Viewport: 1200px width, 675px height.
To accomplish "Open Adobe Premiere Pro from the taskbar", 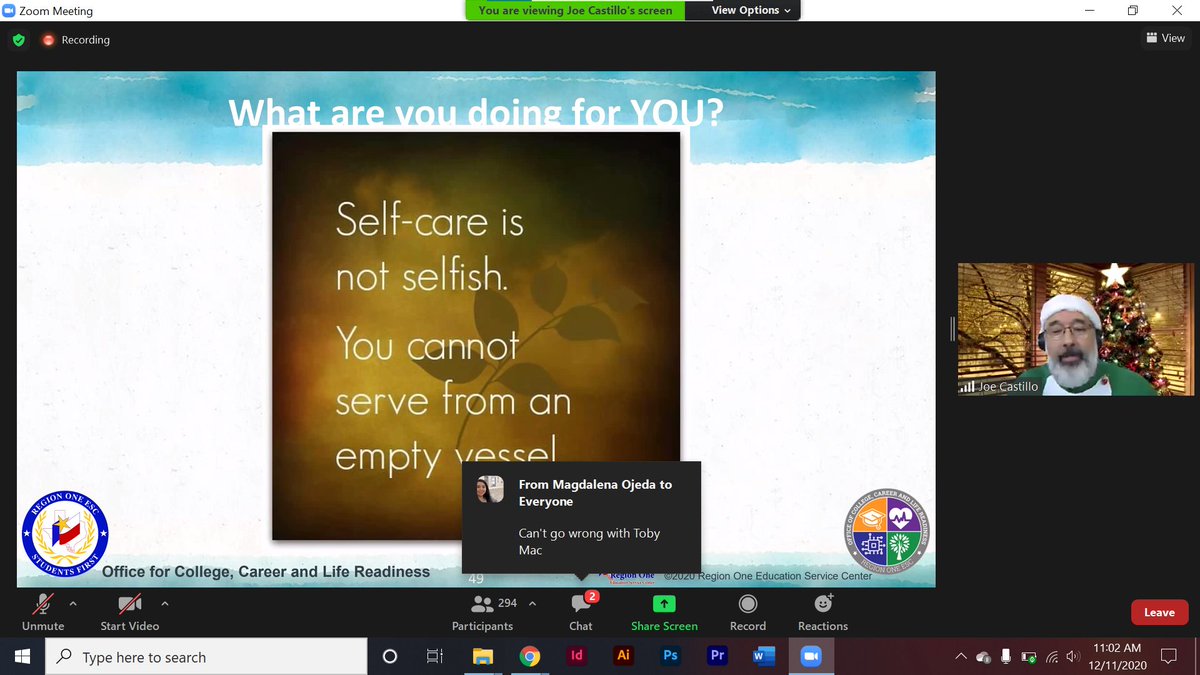I will coord(717,656).
